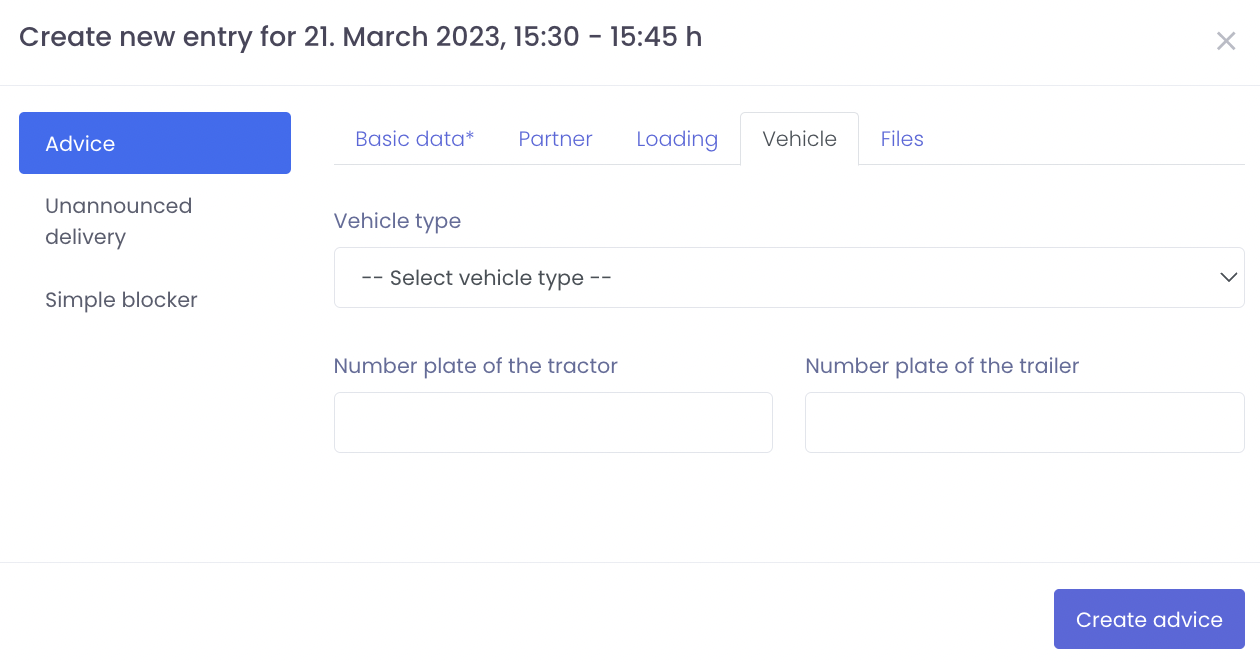The image size is (1260, 662).
Task: Click the dialog title with date
Action: pos(360,38)
